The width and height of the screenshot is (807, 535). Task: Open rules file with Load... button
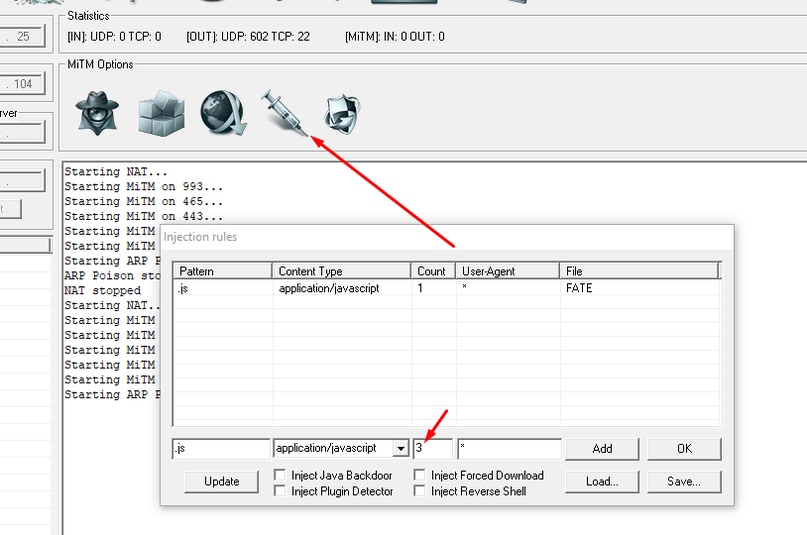[x=602, y=481]
